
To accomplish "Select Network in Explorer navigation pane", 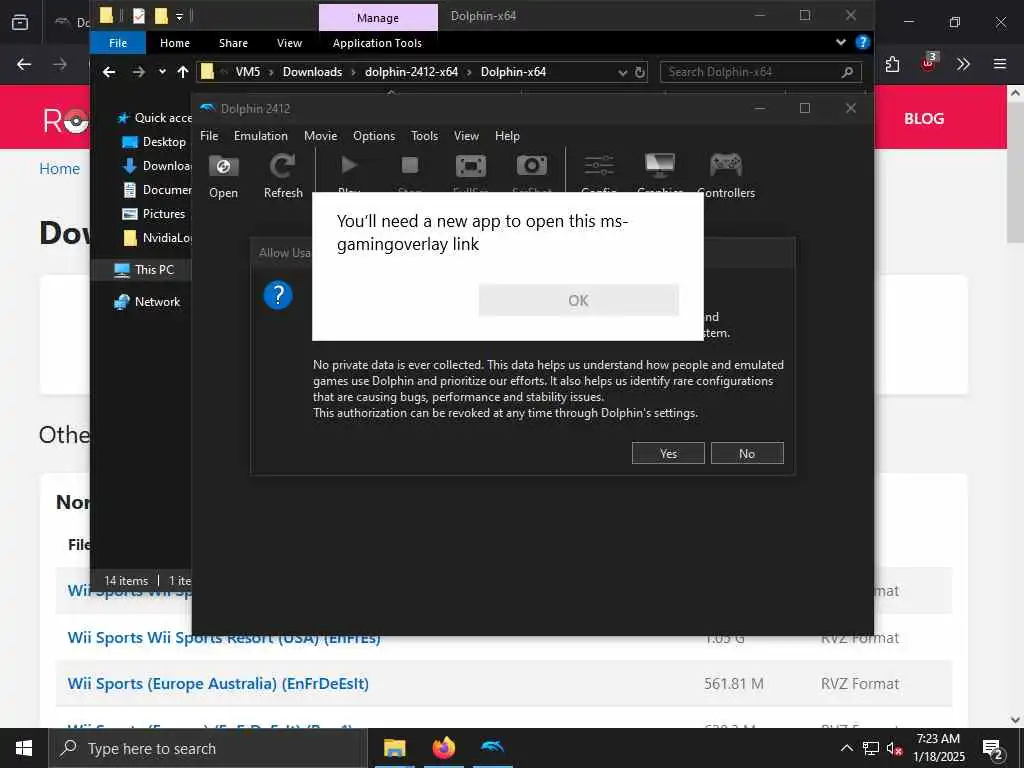I will tap(157, 302).
